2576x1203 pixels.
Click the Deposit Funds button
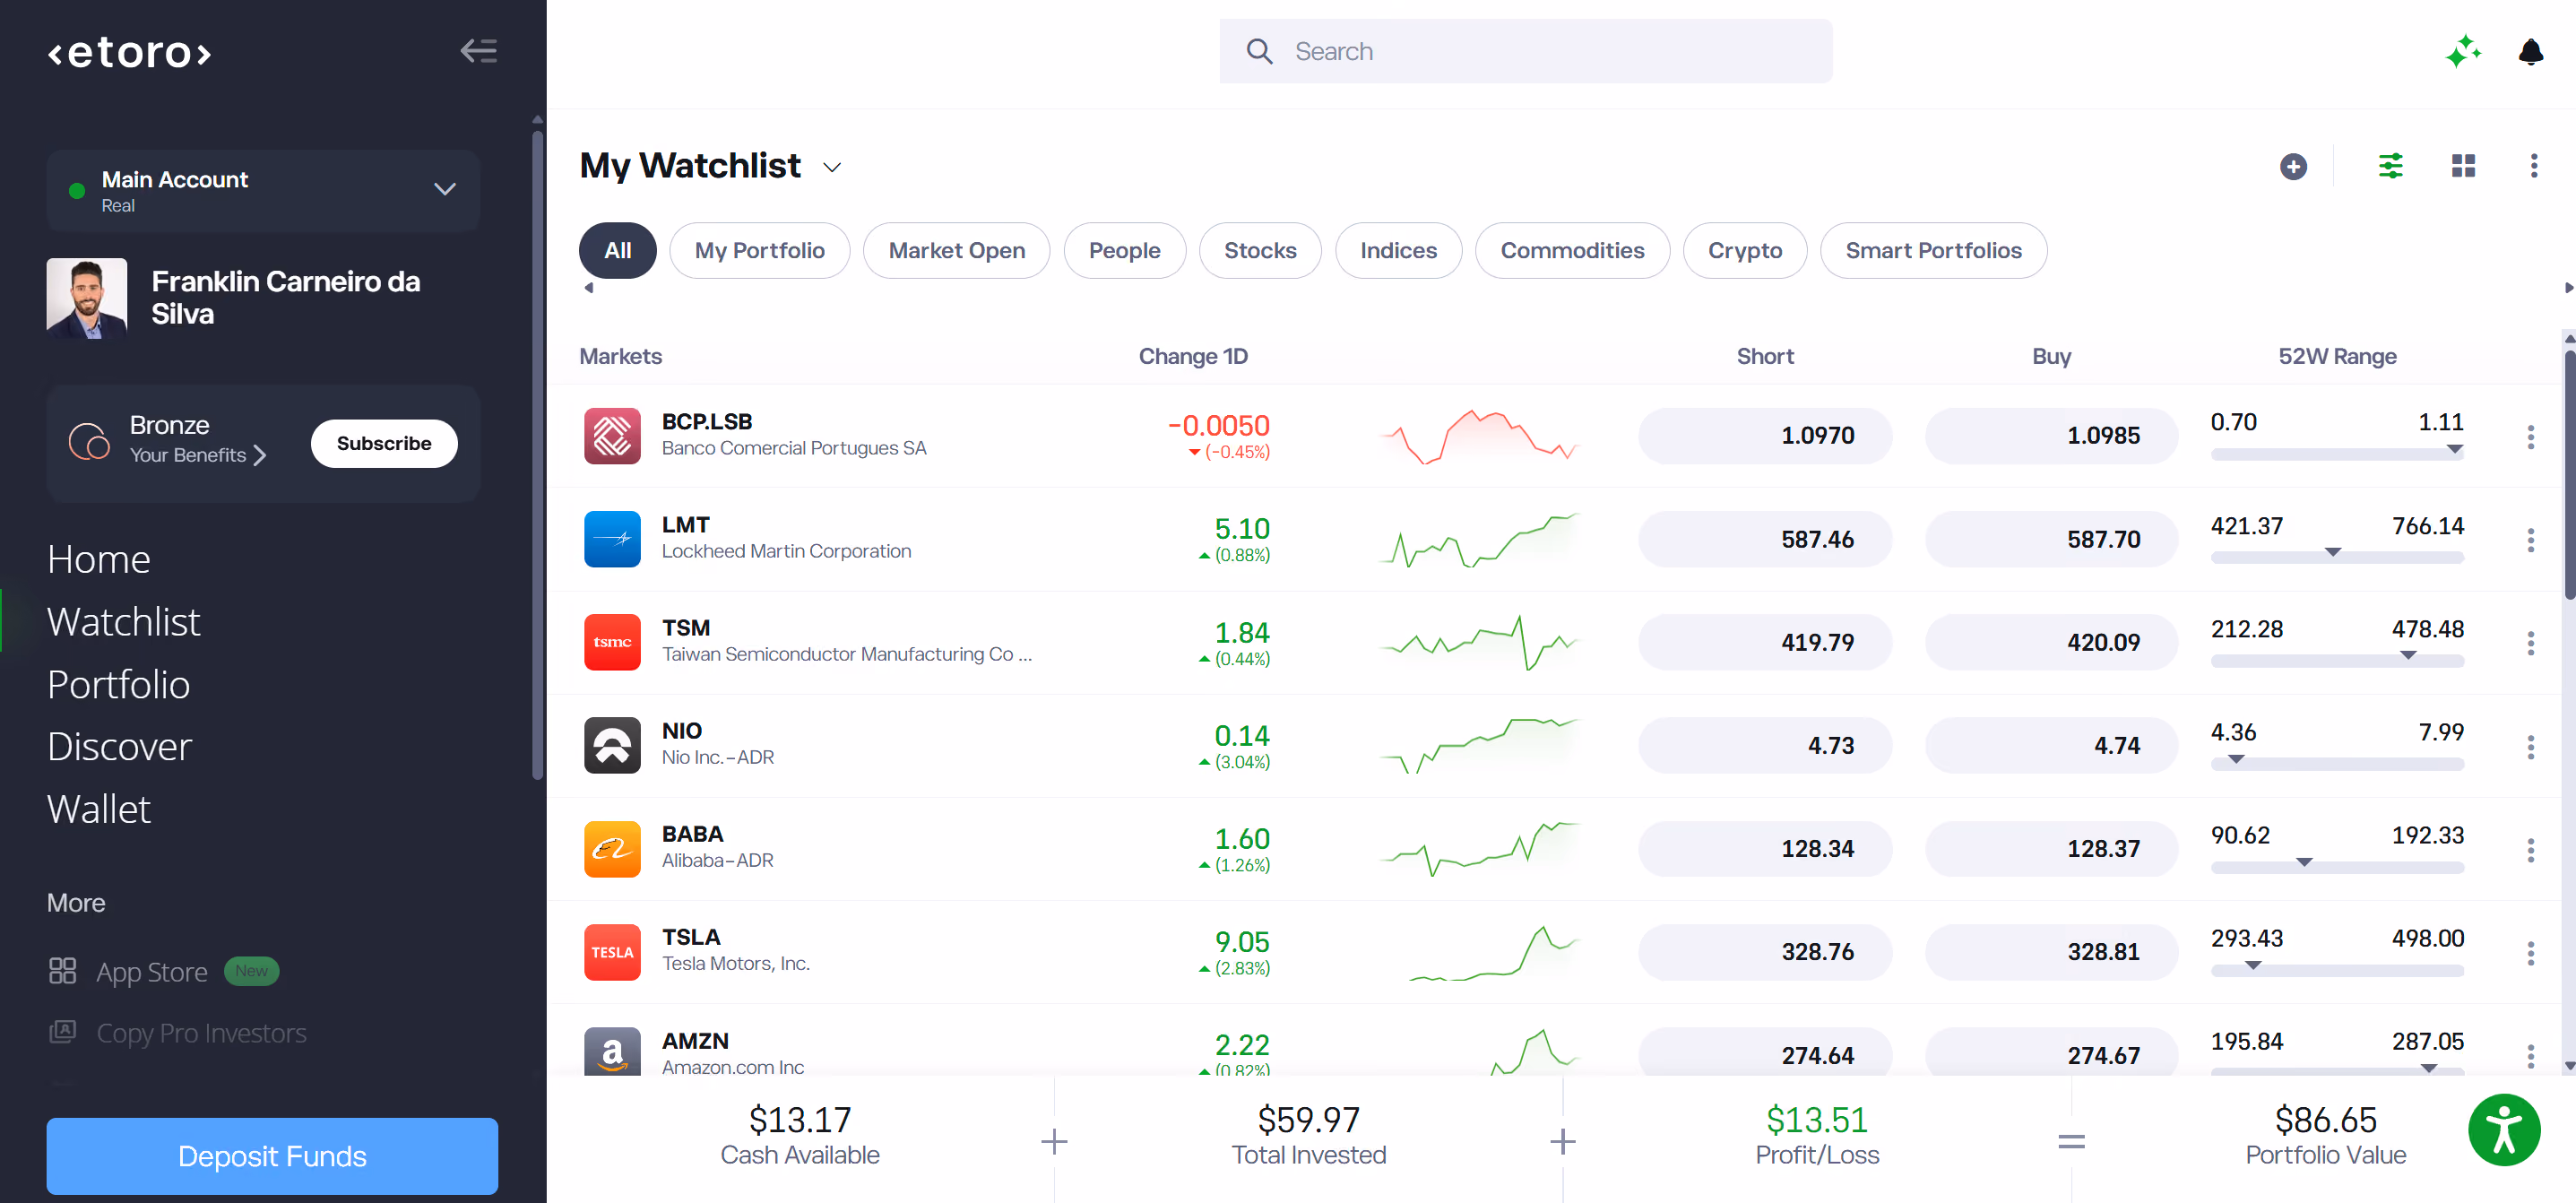(x=272, y=1155)
